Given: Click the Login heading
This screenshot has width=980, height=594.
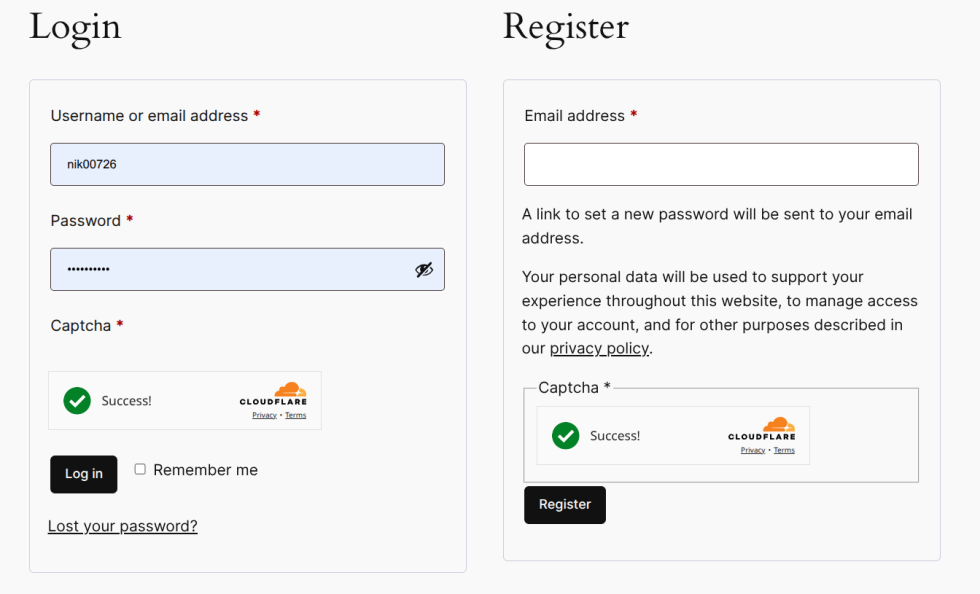Looking at the screenshot, I should [75, 27].
